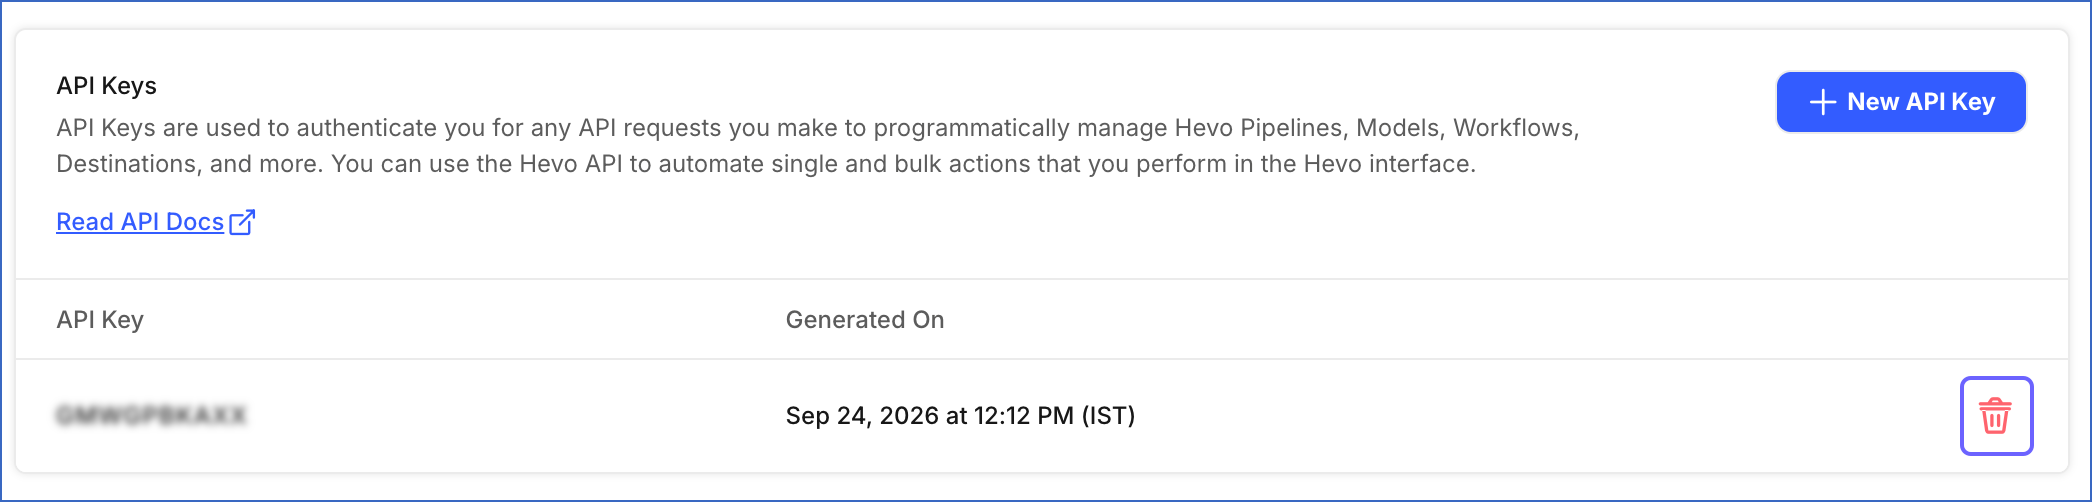This screenshot has height=502, width=2092.
Task: Delete the API key with the trash icon
Action: click(1996, 416)
